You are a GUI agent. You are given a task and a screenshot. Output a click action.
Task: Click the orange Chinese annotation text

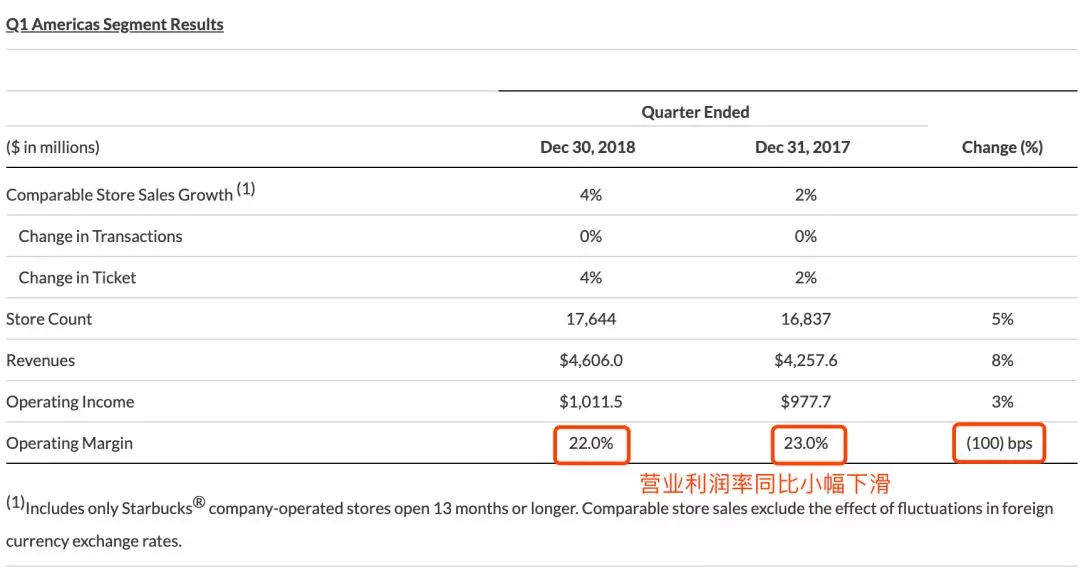(x=765, y=484)
